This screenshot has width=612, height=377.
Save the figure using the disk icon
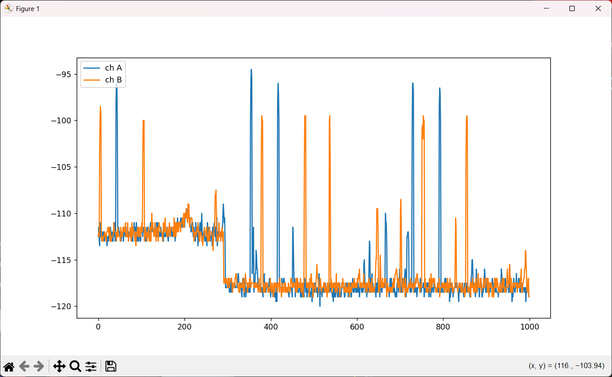[110, 366]
